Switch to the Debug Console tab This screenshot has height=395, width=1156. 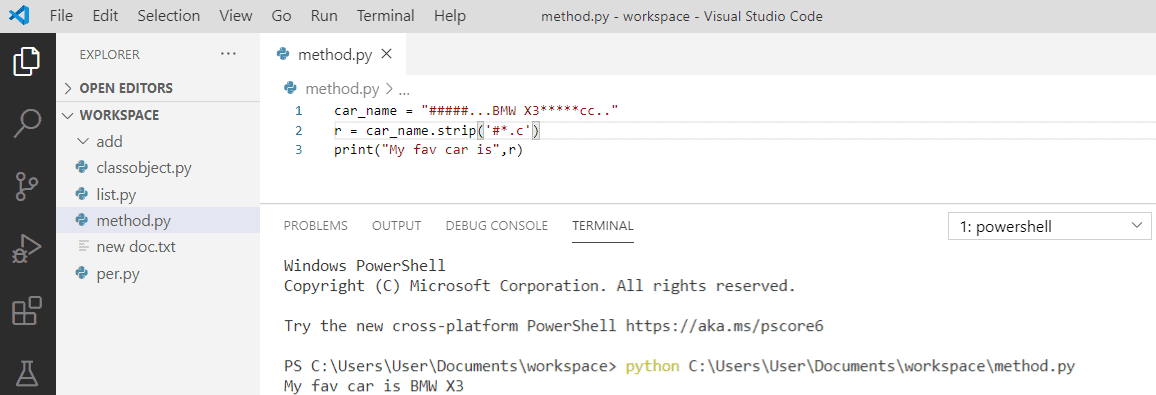pyautogui.click(x=496, y=226)
